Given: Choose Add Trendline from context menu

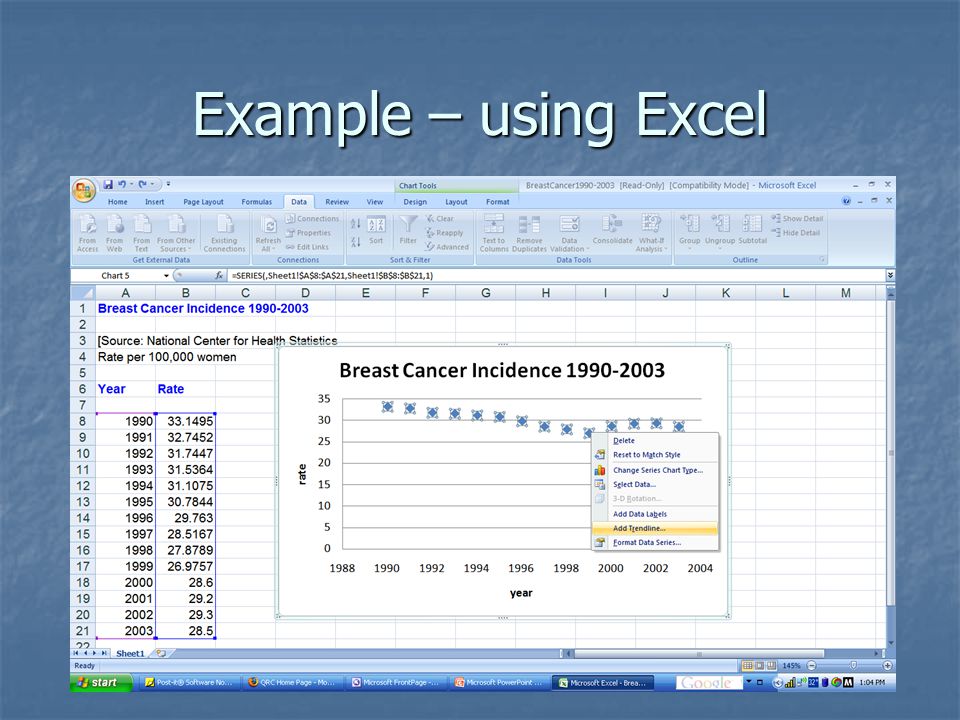Looking at the screenshot, I should coord(654,528).
